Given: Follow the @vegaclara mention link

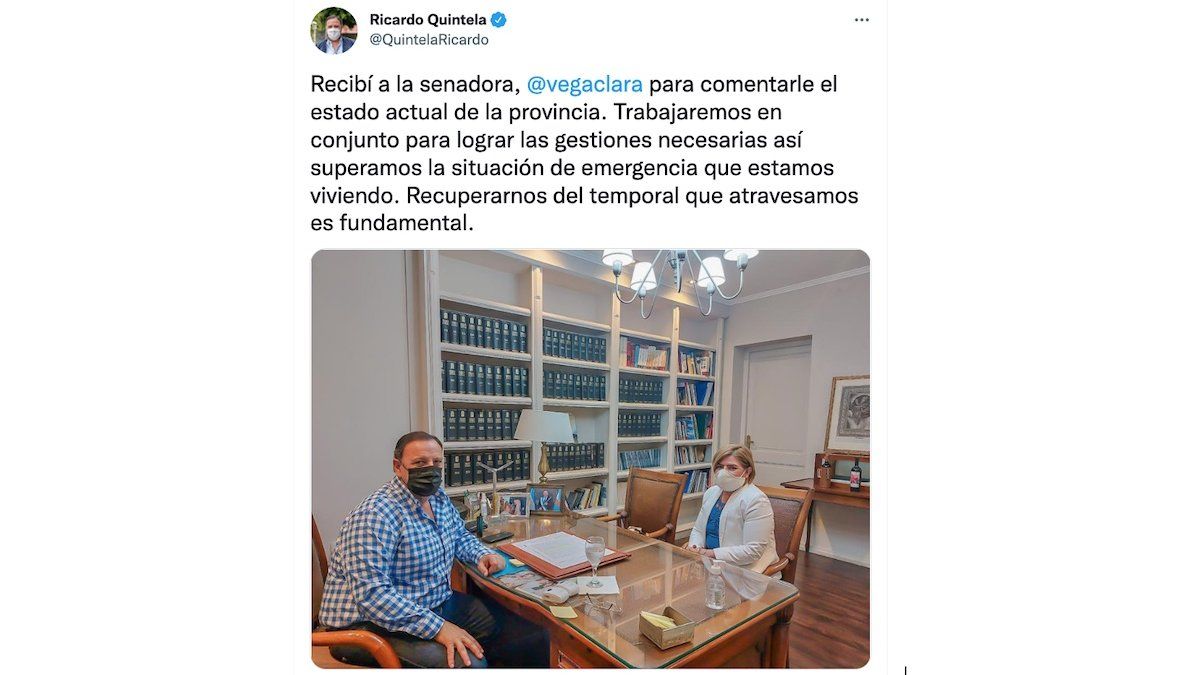Looking at the screenshot, I should [x=585, y=84].
